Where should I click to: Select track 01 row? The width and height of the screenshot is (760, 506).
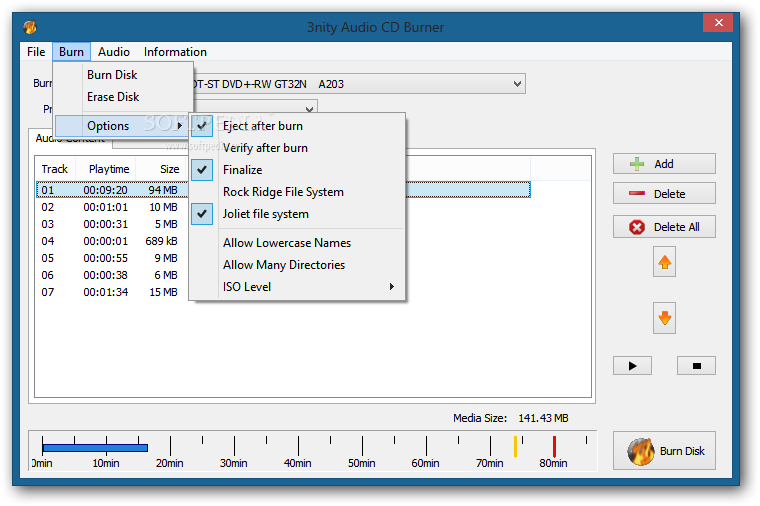pyautogui.click(x=283, y=190)
